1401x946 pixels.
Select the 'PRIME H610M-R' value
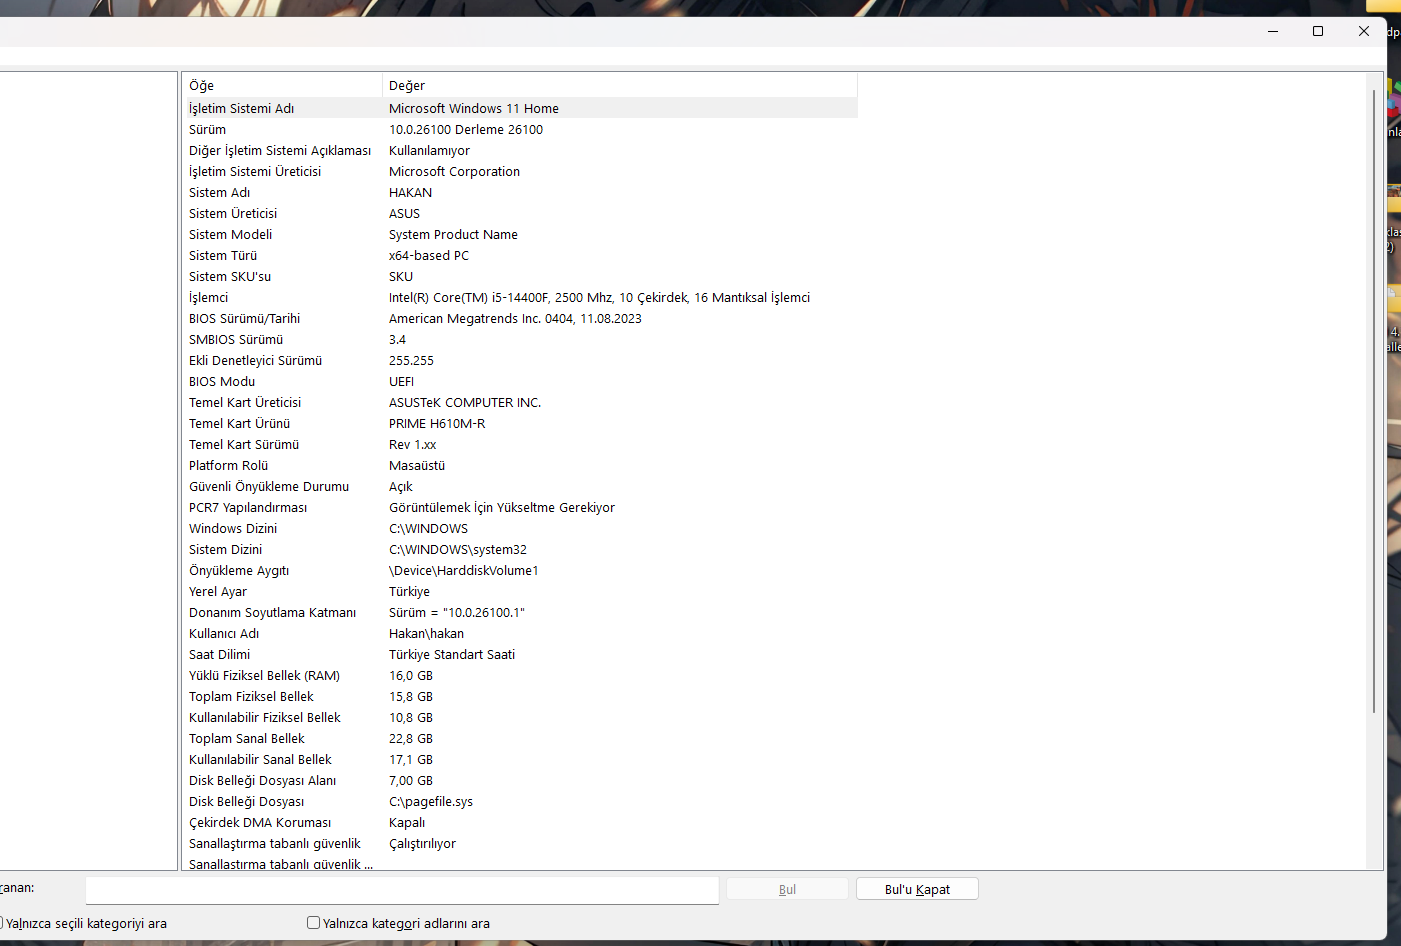tap(437, 424)
